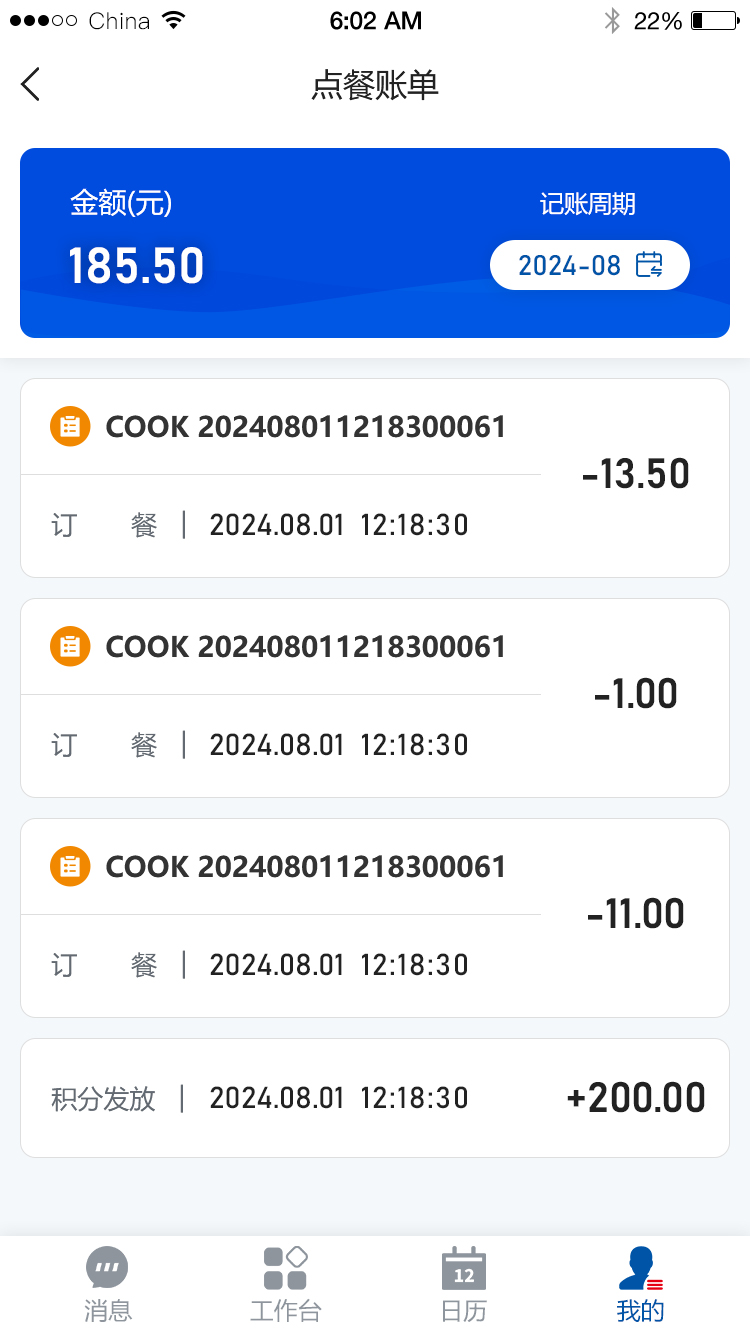This screenshot has height=1334, width=750.
Task: Open the -1.00 order record
Action: click(x=375, y=698)
